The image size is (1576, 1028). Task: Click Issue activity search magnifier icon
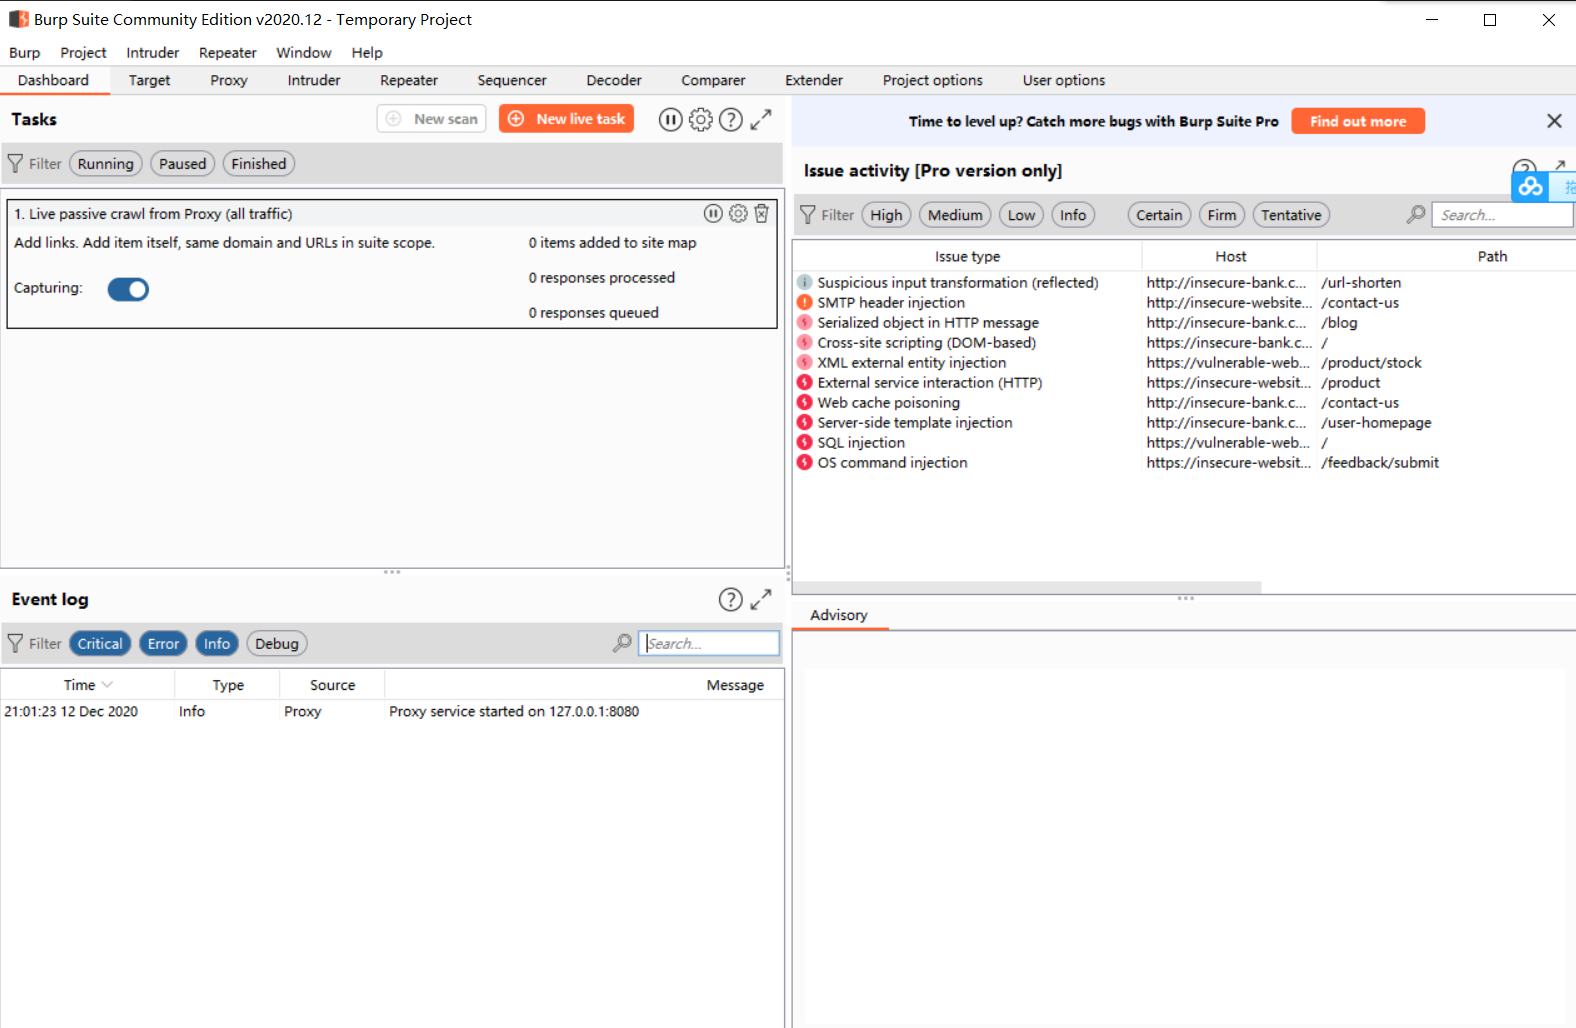[1416, 214]
